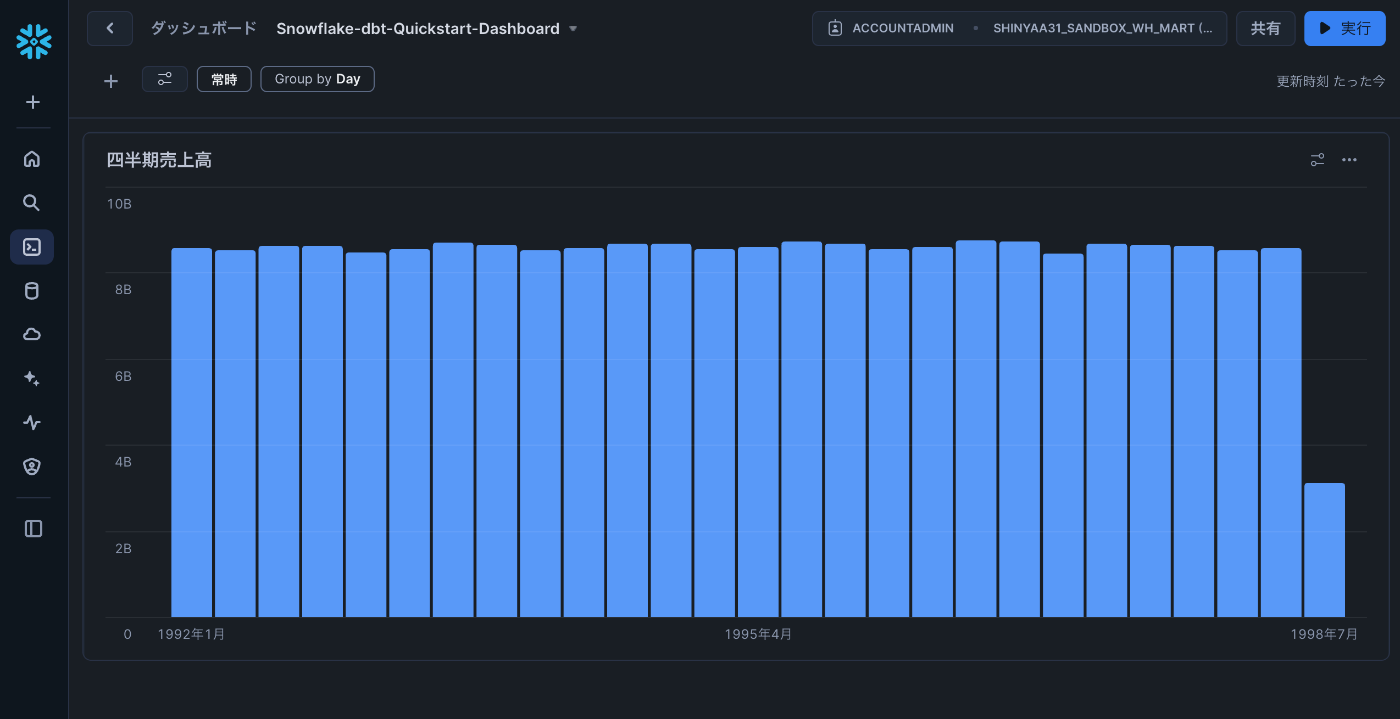
Task: Click the sidebar plus create icon
Action: pyautogui.click(x=32, y=102)
